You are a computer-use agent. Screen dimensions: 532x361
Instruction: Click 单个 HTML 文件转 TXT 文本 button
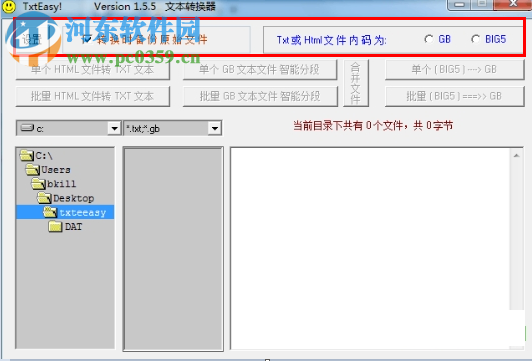pos(93,70)
